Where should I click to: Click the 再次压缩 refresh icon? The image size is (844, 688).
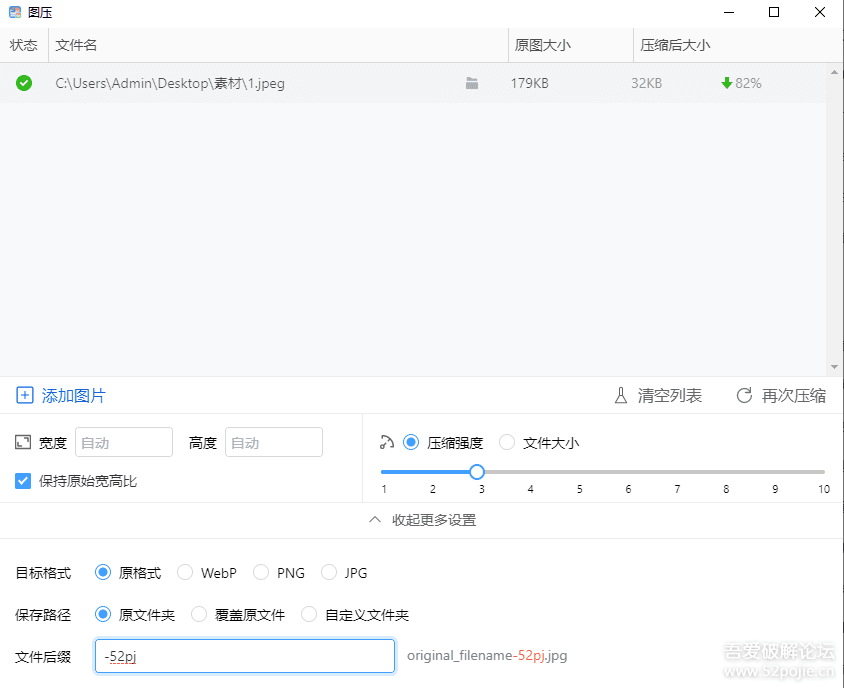[744, 396]
